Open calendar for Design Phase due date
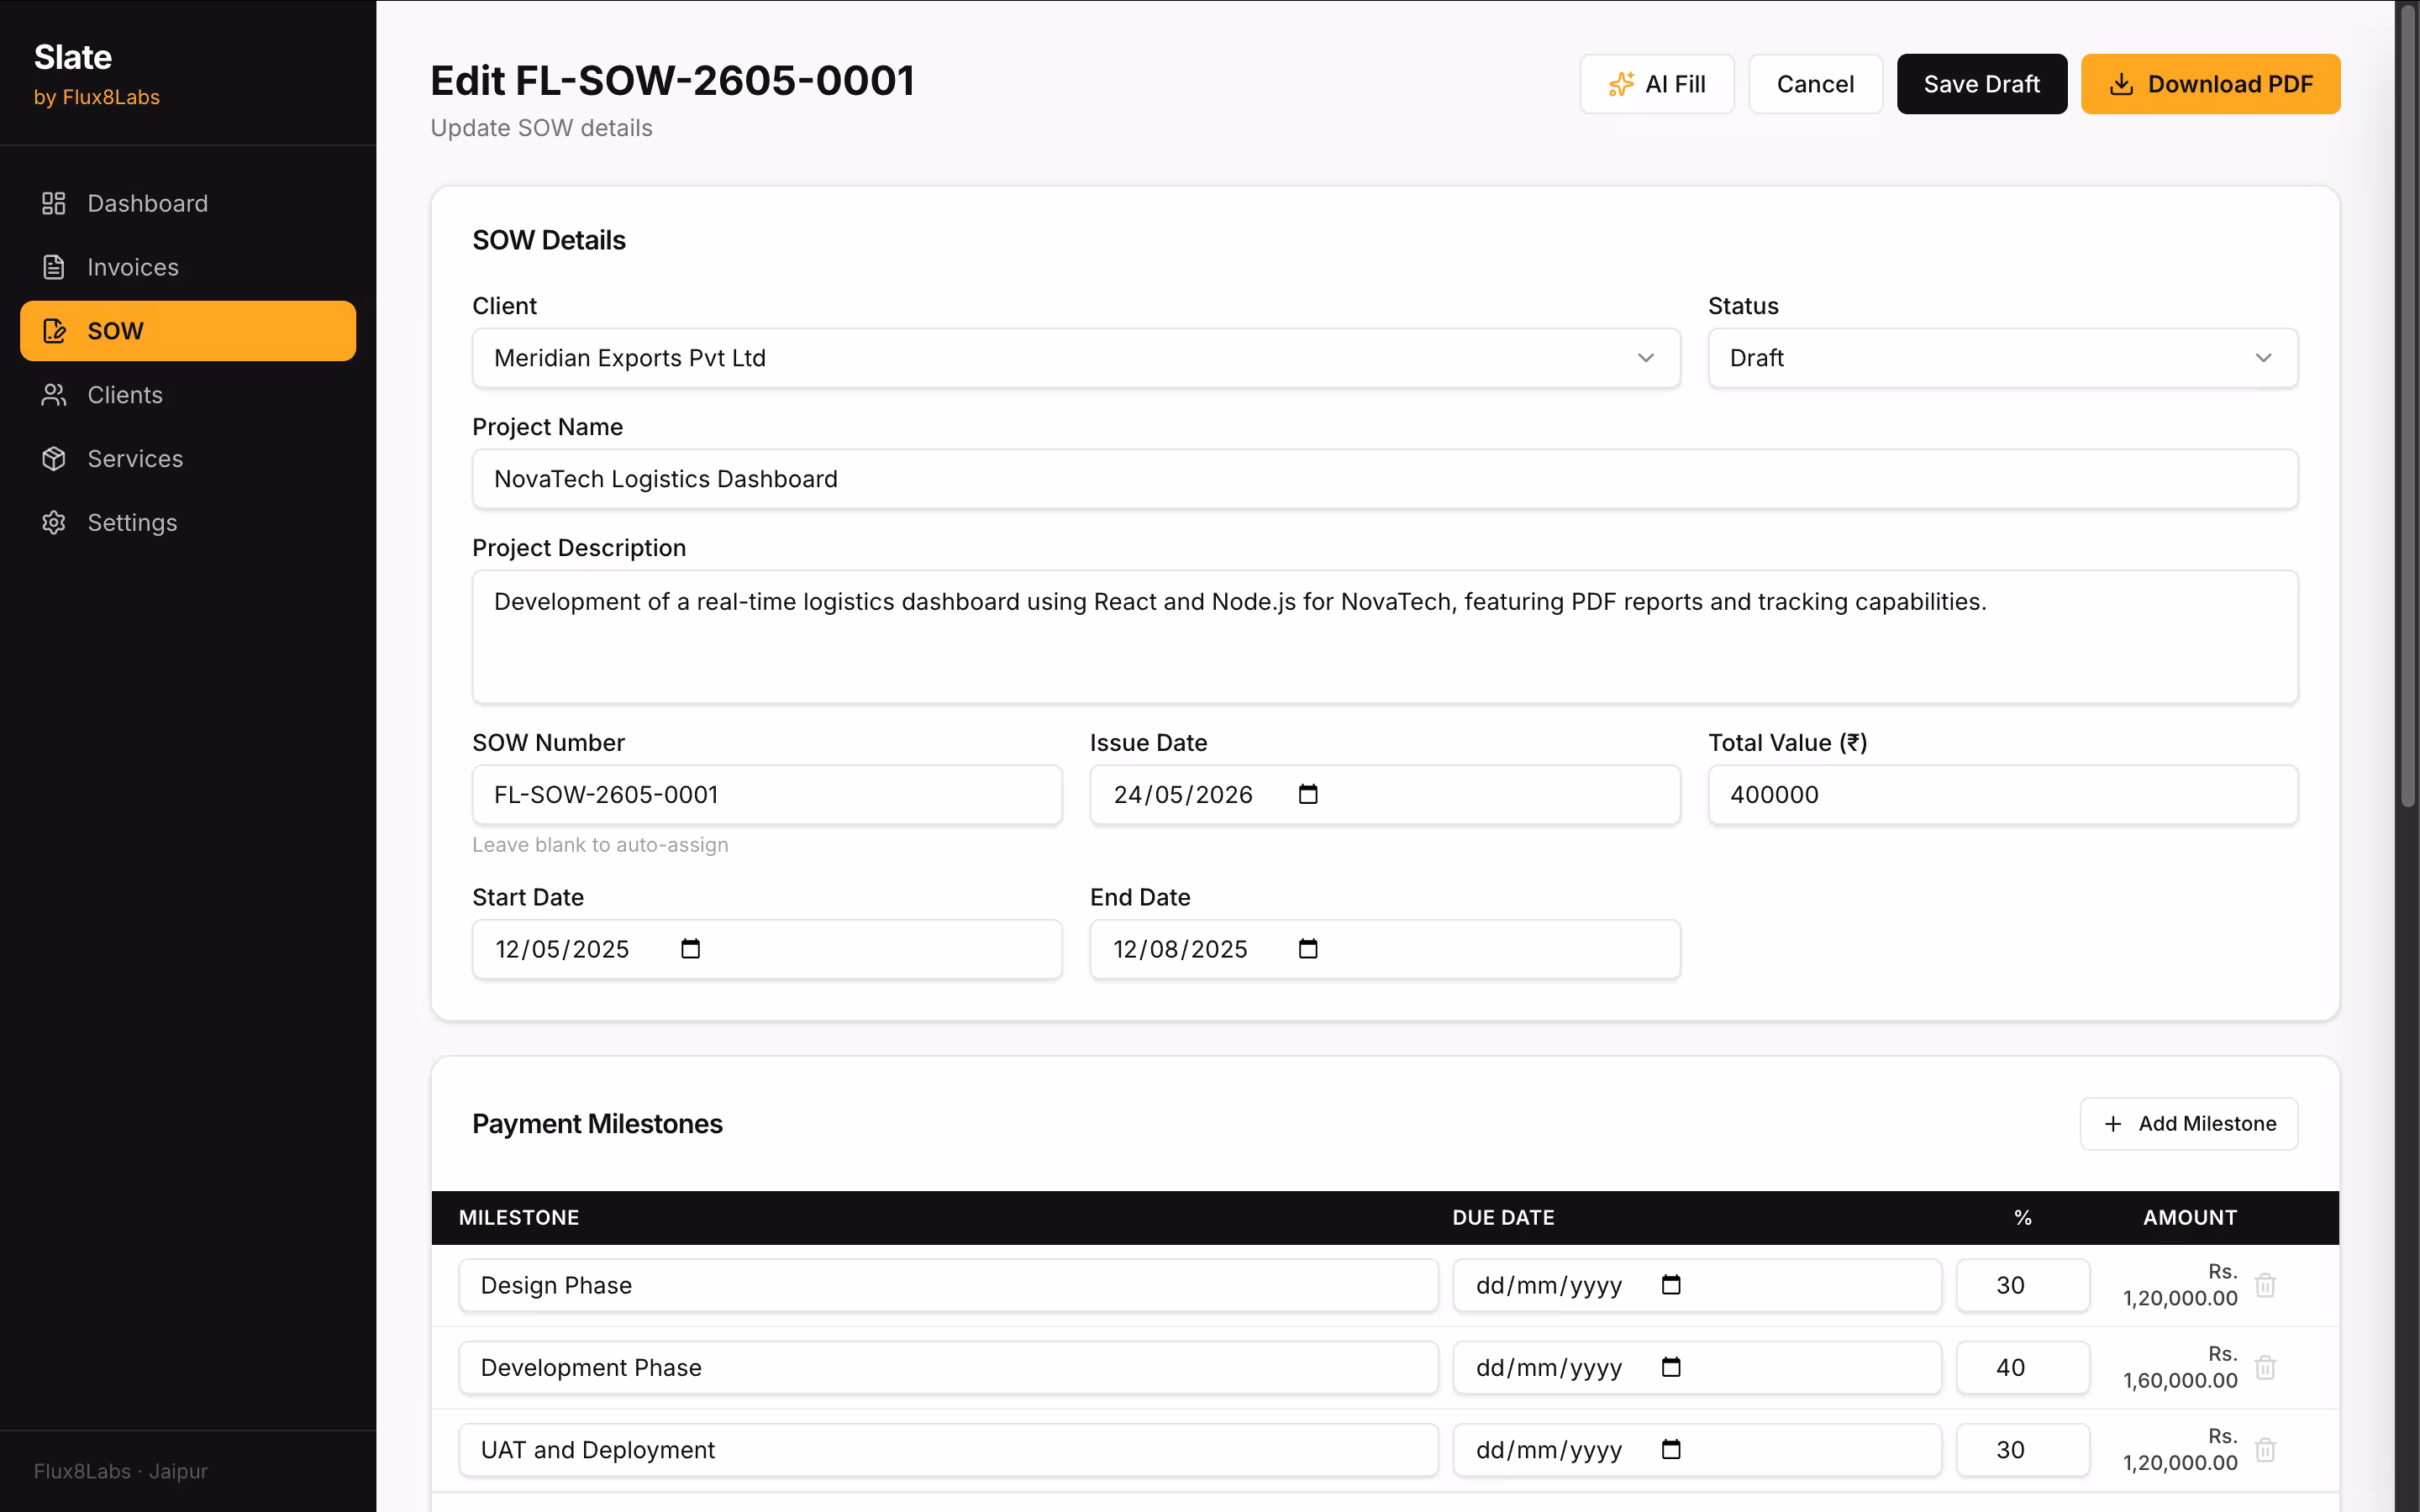This screenshot has width=2420, height=1512. click(1671, 1284)
